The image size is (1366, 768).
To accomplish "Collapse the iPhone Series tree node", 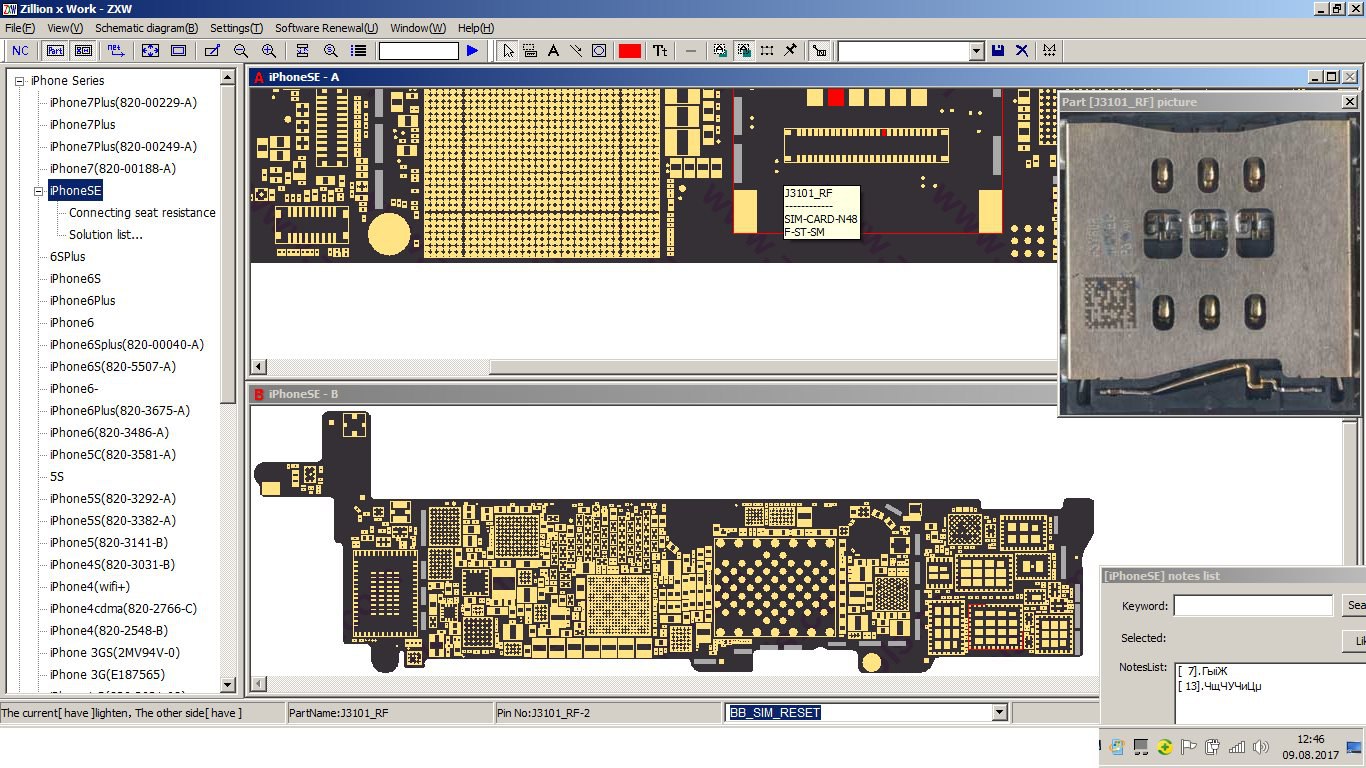I will [19, 81].
